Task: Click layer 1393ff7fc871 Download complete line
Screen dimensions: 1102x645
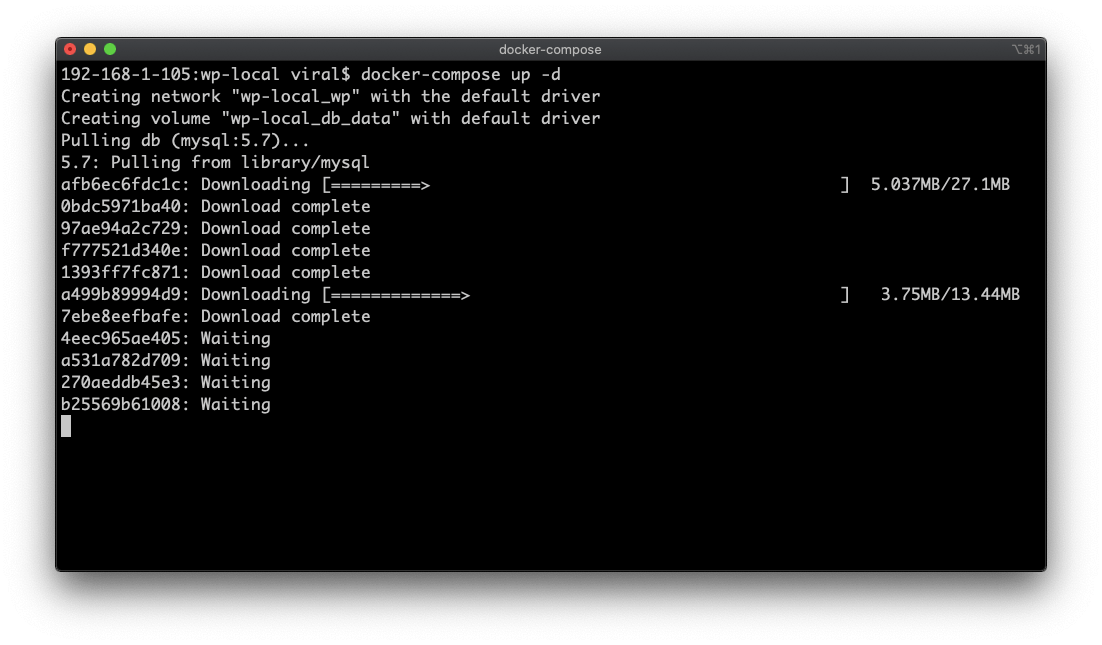Action: pyautogui.click(x=215, y=273)
